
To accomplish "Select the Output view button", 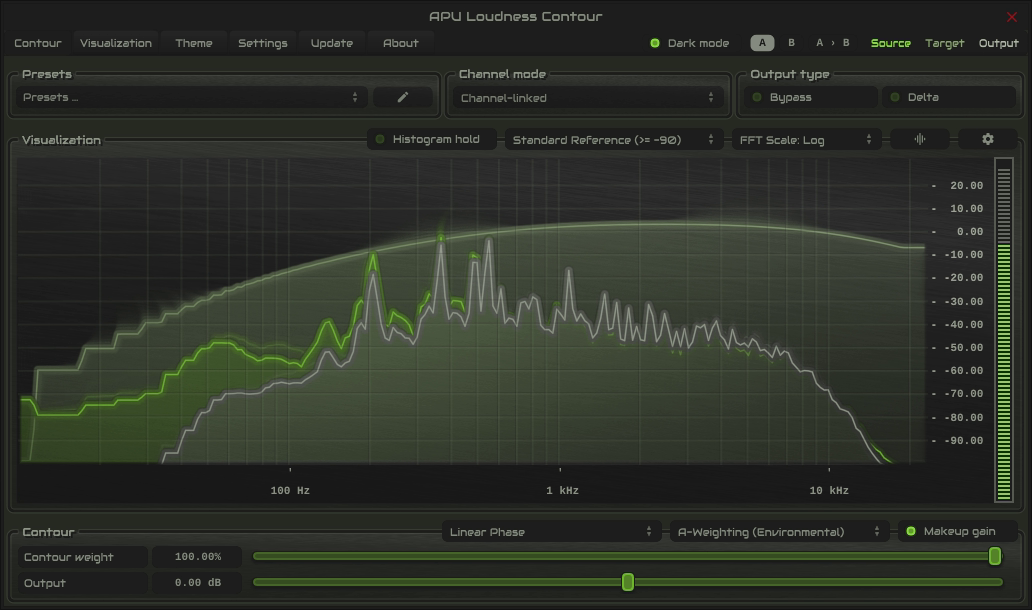I will [x=998, y=43].
